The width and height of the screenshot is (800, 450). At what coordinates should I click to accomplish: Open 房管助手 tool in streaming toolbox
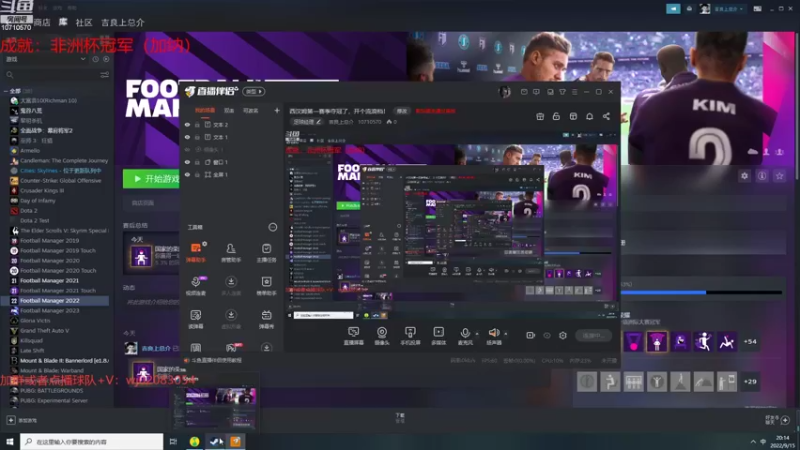(x=231, y=253)
